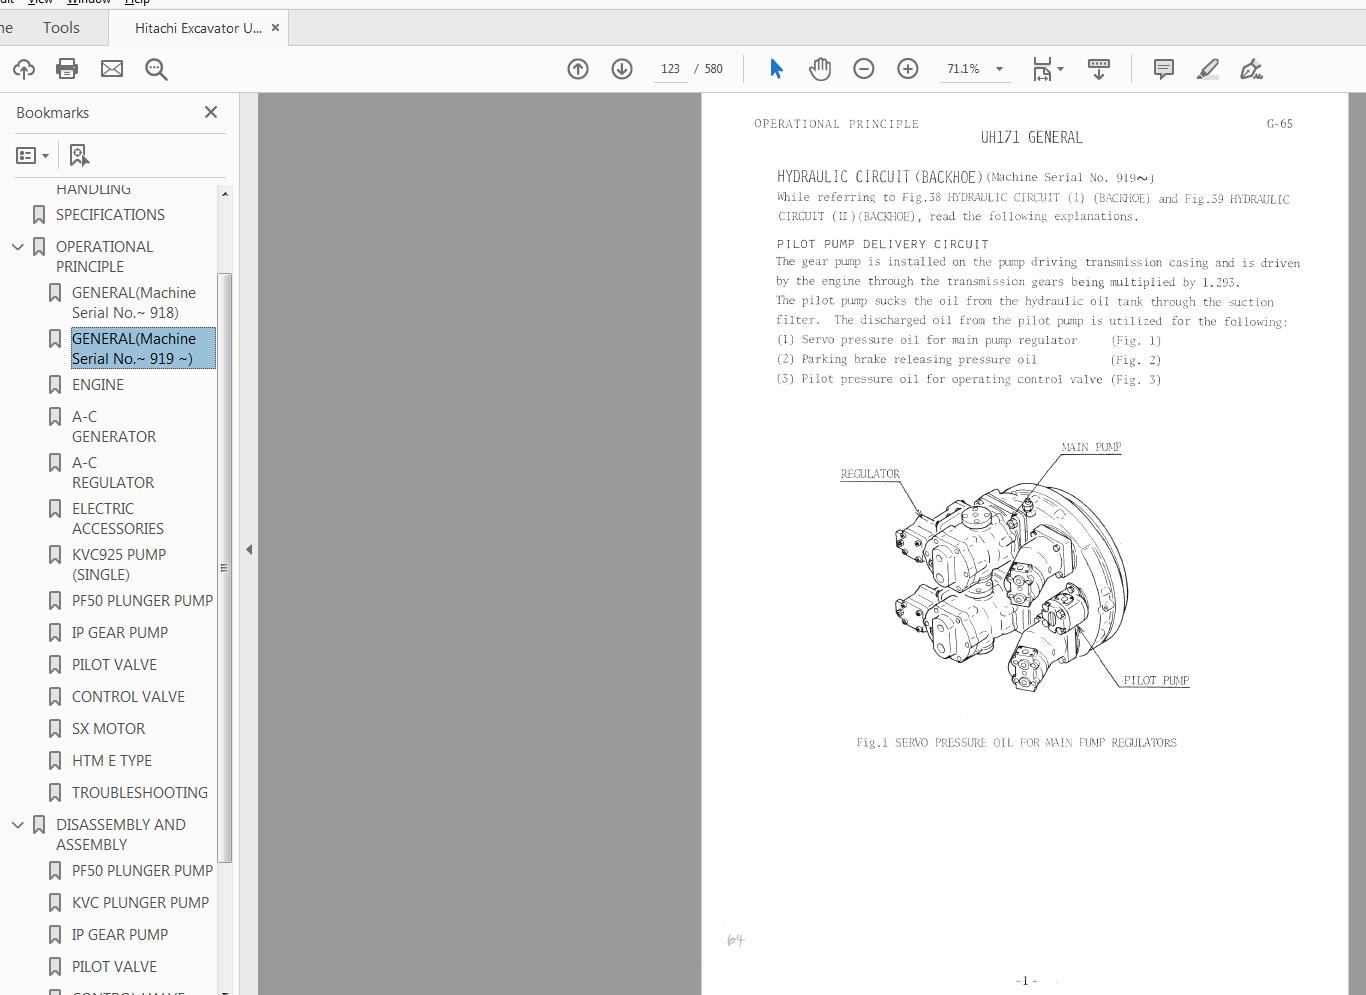Open the View menu

pos(40,3)
